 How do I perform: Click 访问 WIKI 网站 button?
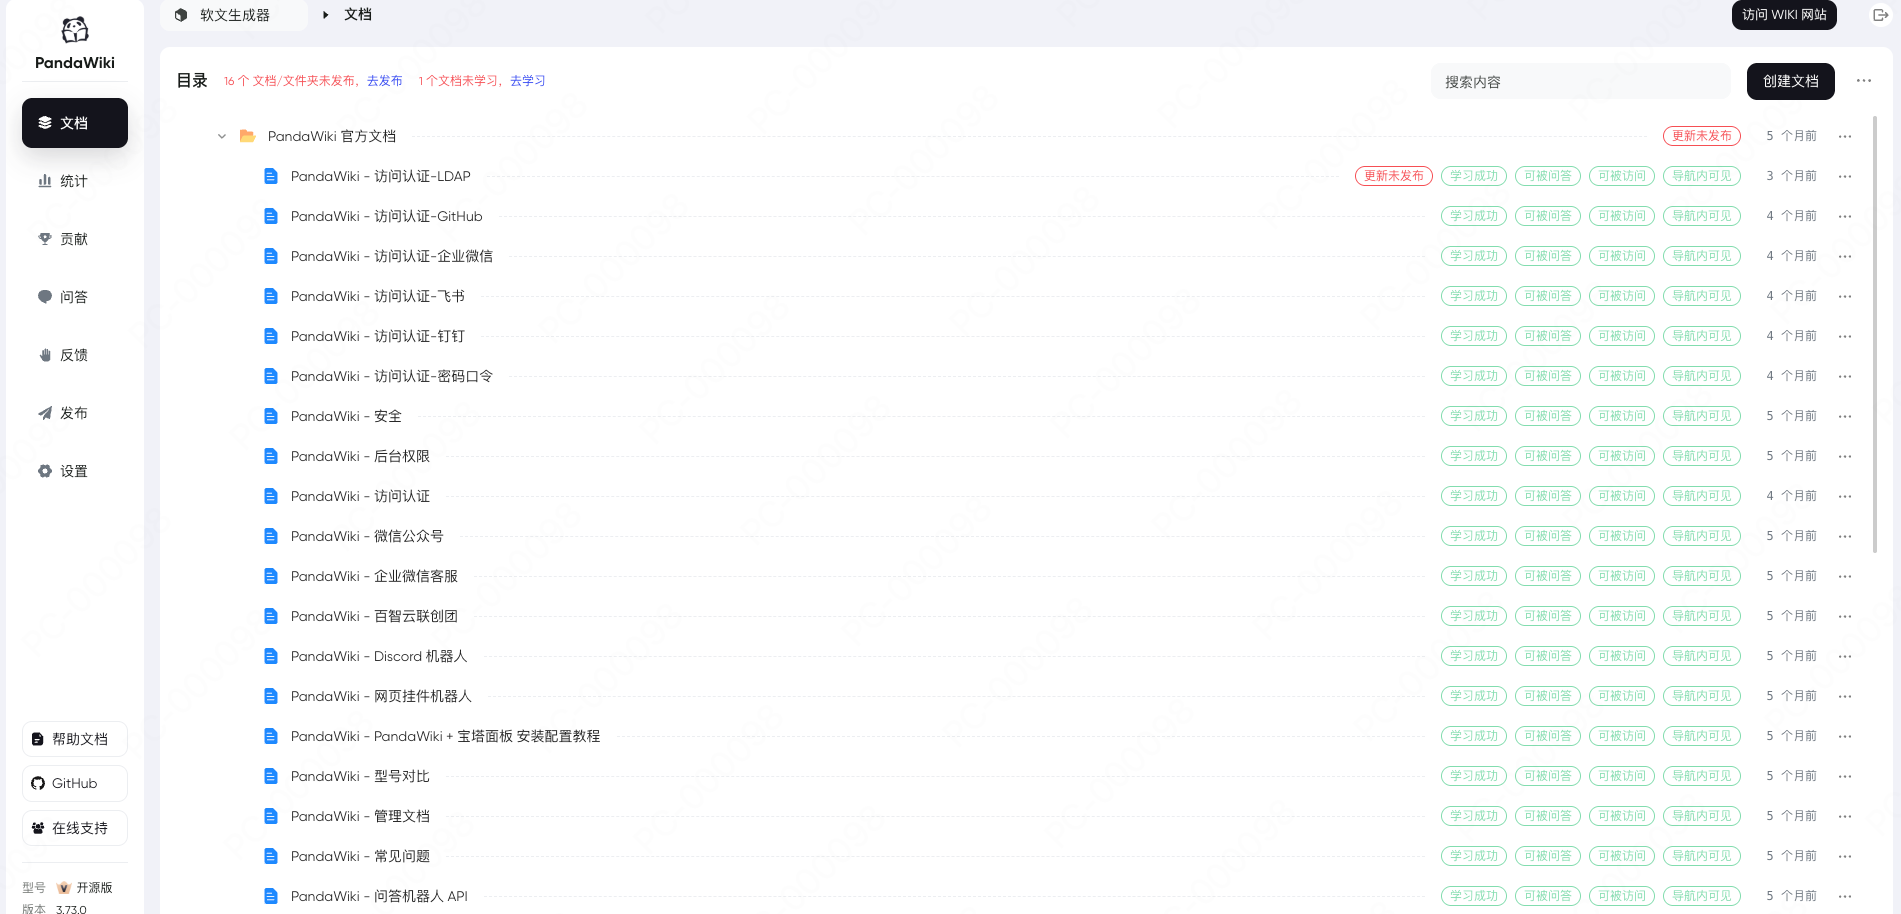tap(1784, 15)
